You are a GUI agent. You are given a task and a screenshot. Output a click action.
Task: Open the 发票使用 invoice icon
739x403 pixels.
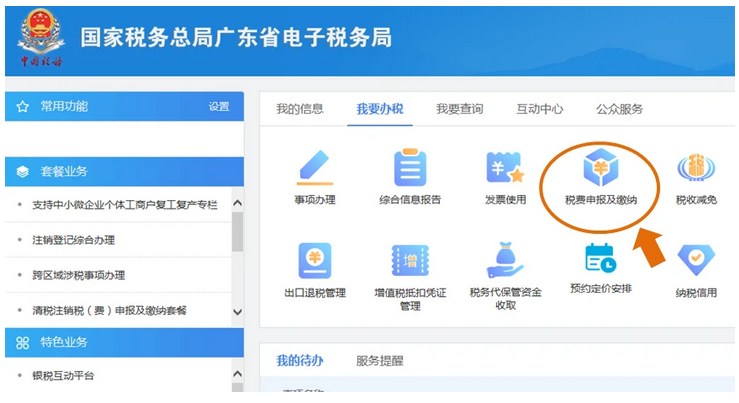505,167
